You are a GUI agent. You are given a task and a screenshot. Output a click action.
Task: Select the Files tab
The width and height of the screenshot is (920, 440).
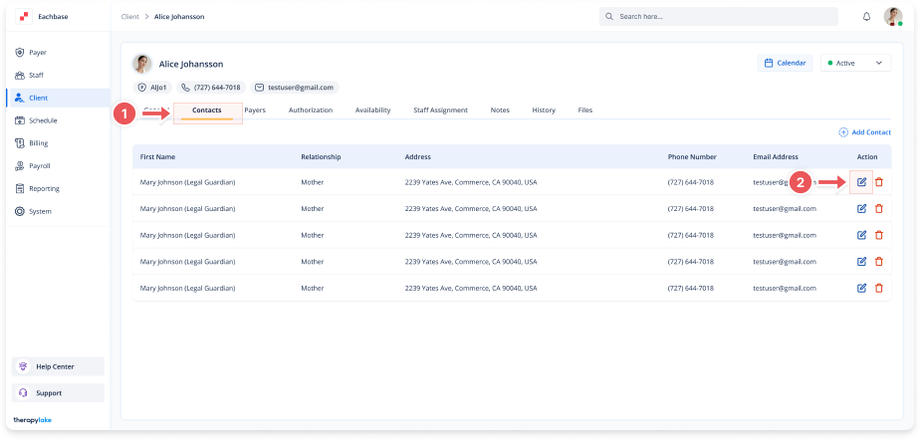[585, 110]
